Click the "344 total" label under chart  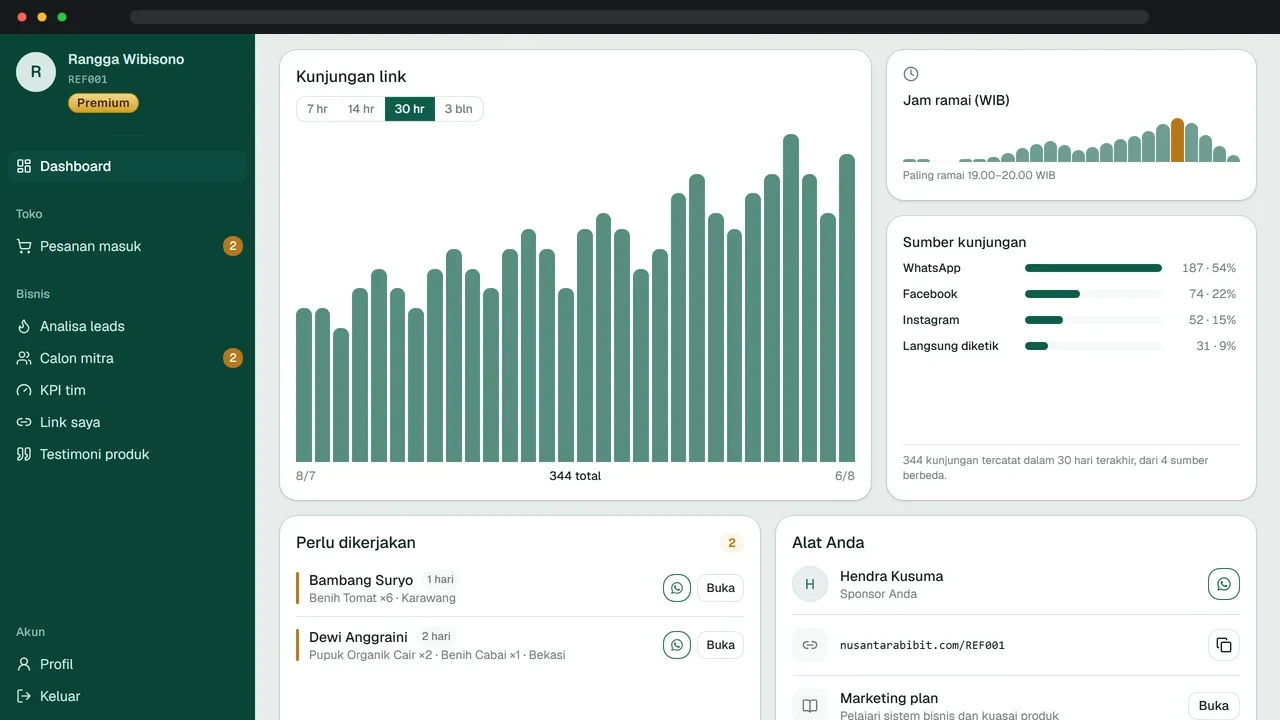pos(575,476)
